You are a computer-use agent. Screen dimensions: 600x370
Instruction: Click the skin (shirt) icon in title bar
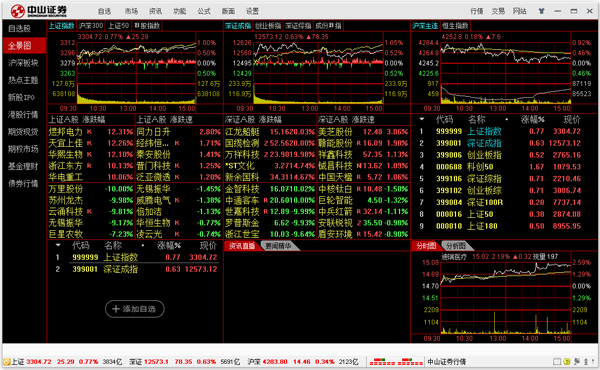tap(541, 11)
